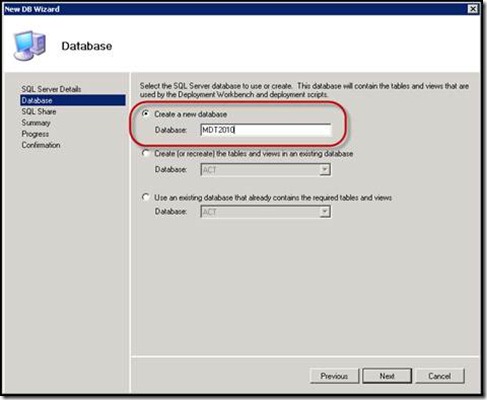
Task: Select the Progress step in sidebar
Action: 35,134
